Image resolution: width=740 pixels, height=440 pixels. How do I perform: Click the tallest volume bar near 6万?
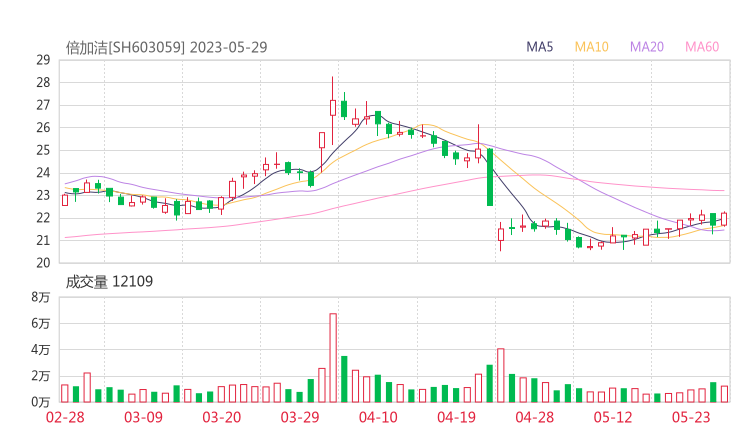coord(333,358)
